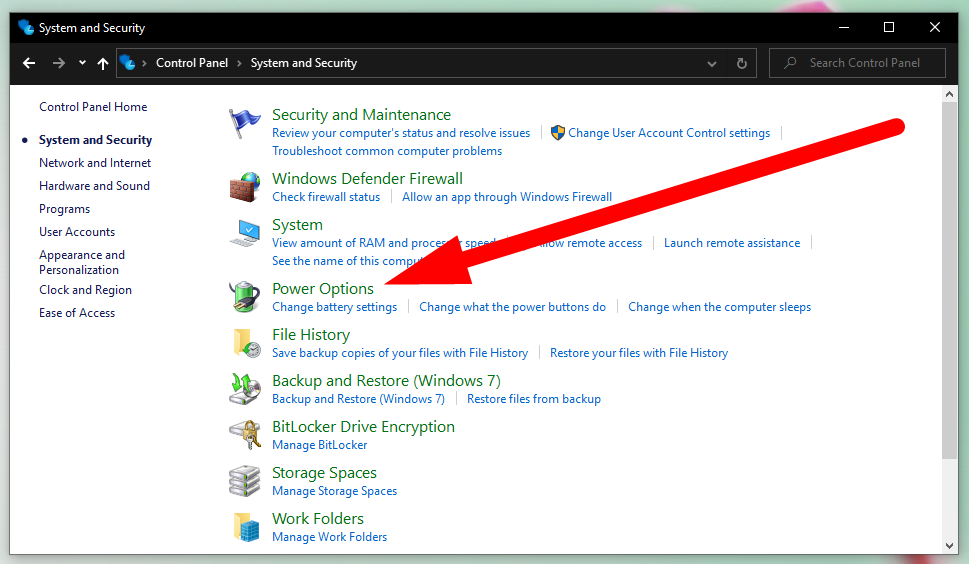The image size is (969, 564).
Task: Select System and Security breadcrumb
Action: pos(303,63)
